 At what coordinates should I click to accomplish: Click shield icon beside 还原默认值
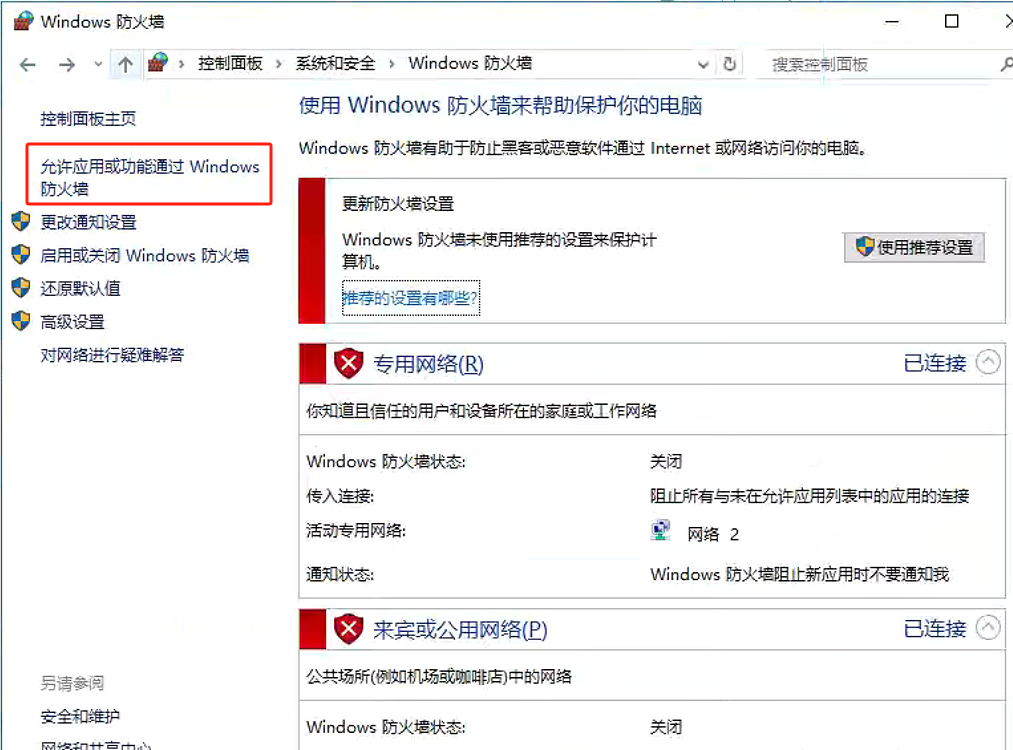tap(21, 287)
